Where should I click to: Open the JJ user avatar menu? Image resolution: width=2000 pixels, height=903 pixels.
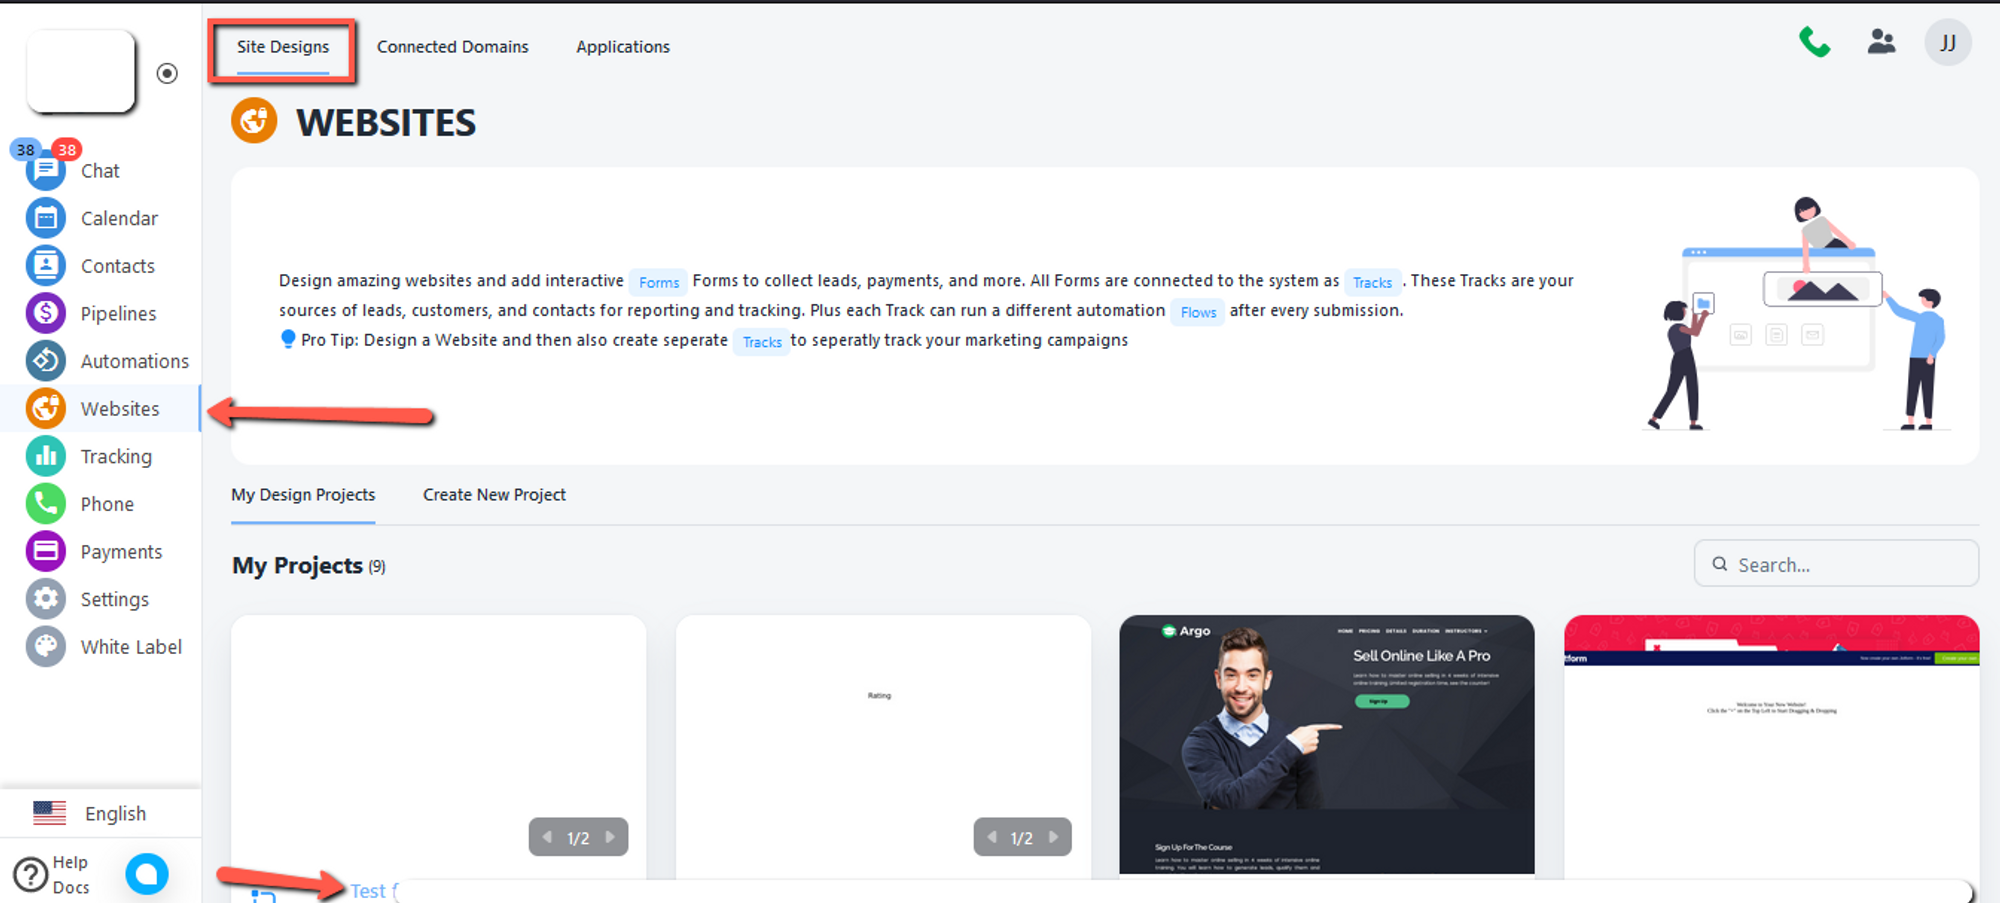click(x=1947, y=43)
